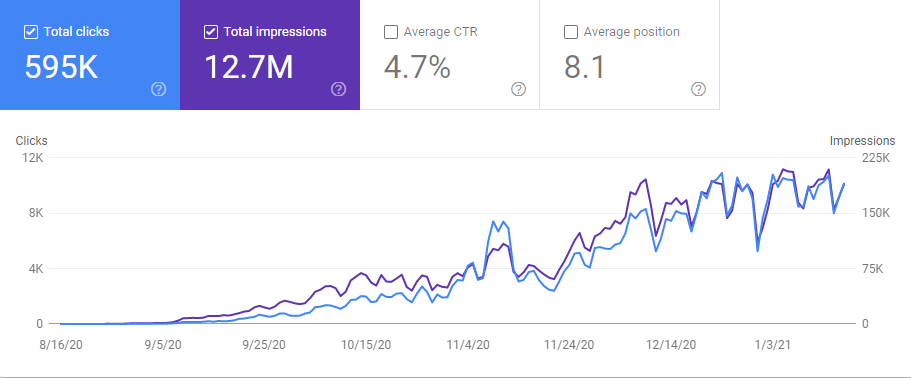Image resolution: width=911 pixels, height=378 pixels.
Task: Uncheck the Total clicks checkbox
Action: click(31, 32)
